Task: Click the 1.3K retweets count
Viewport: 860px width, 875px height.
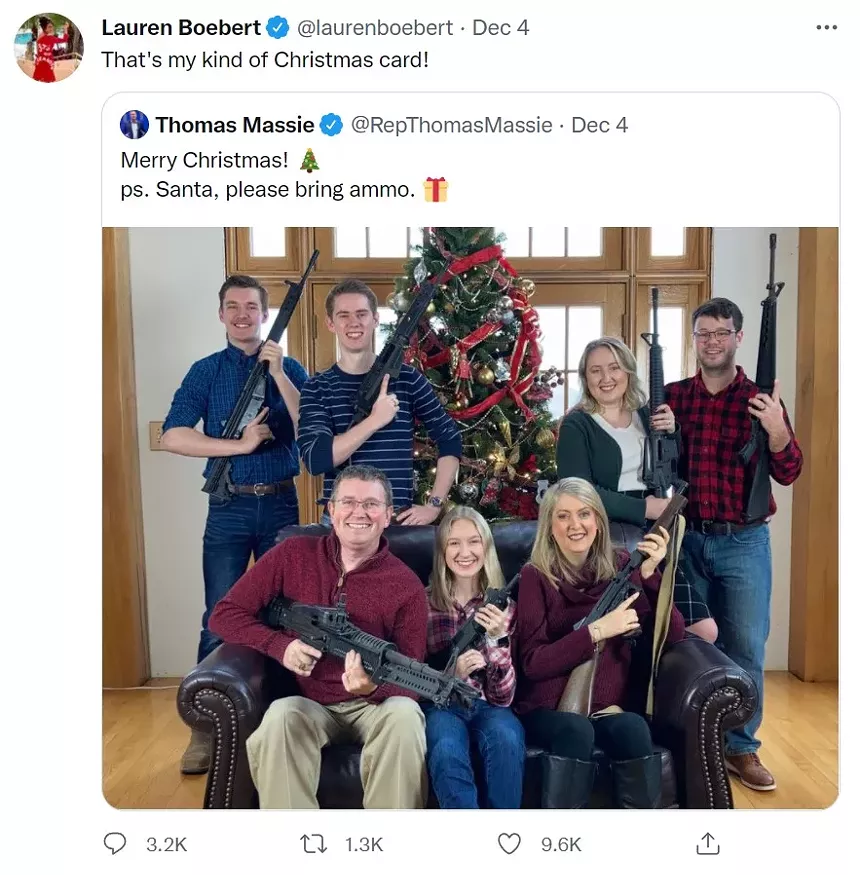Action: click(x=364, y=844)
